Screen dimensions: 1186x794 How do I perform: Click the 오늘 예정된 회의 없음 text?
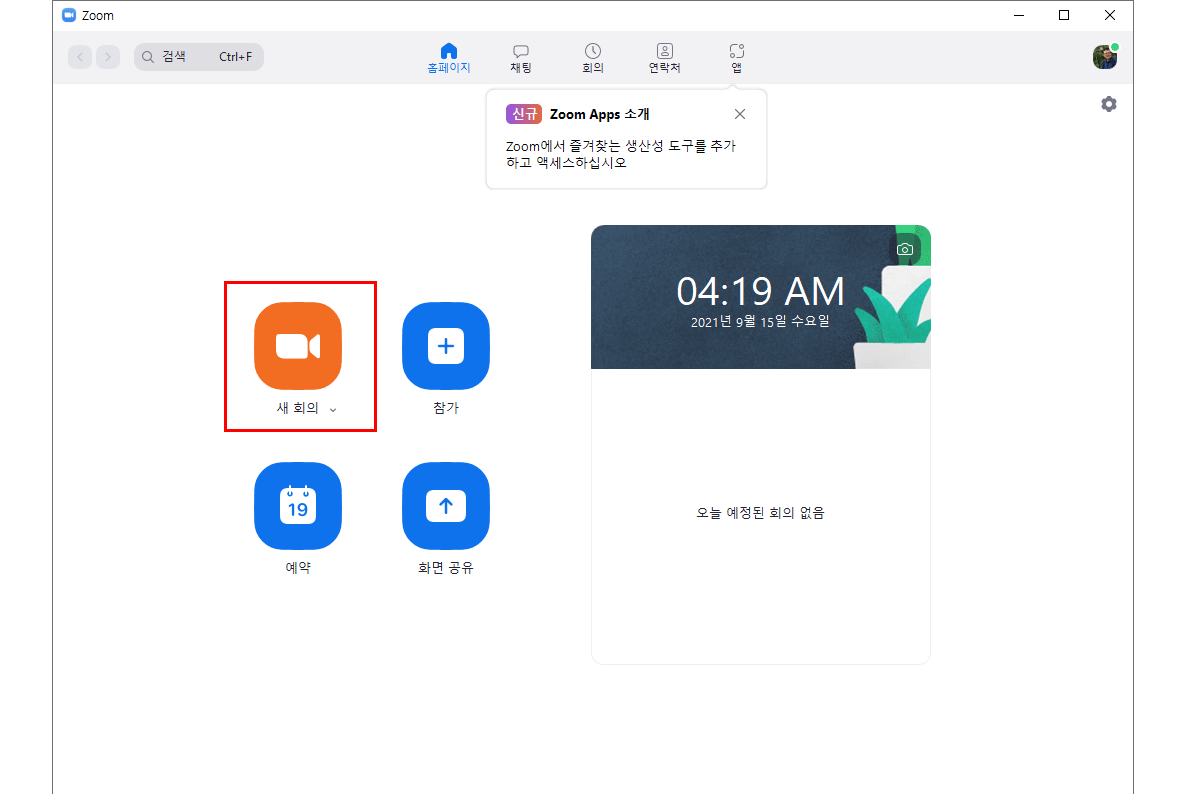coord(760,513)
